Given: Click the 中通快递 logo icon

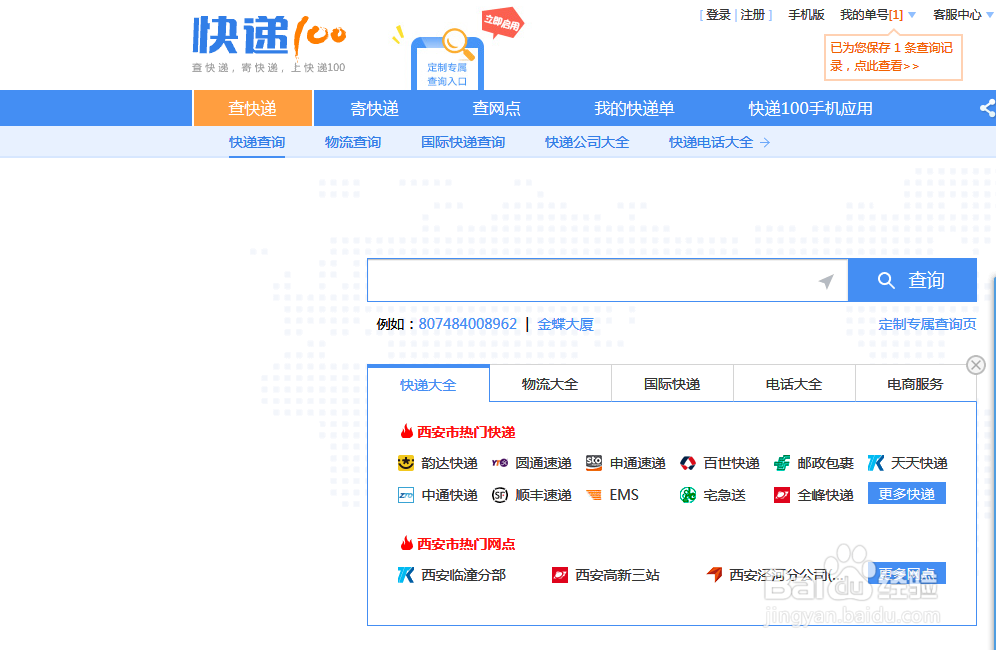Looking at the screenshot, I should [406, 495].
